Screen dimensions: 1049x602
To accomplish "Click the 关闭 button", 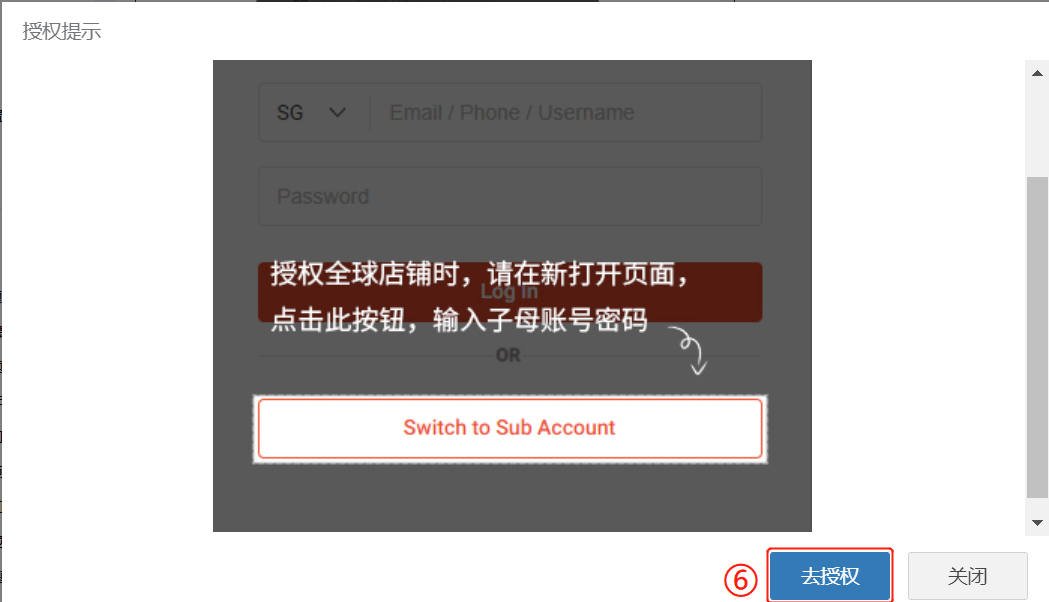I will (x=967, y=576).
